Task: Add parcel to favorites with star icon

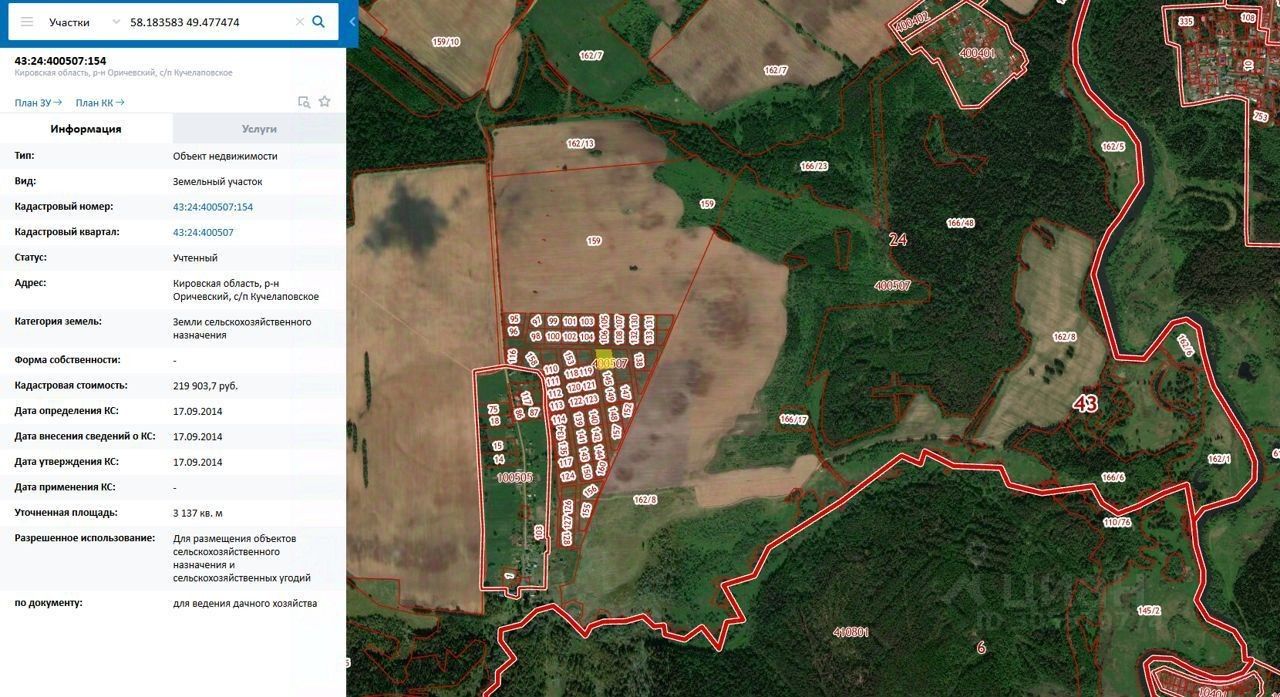Action: [x=324, y=102]
